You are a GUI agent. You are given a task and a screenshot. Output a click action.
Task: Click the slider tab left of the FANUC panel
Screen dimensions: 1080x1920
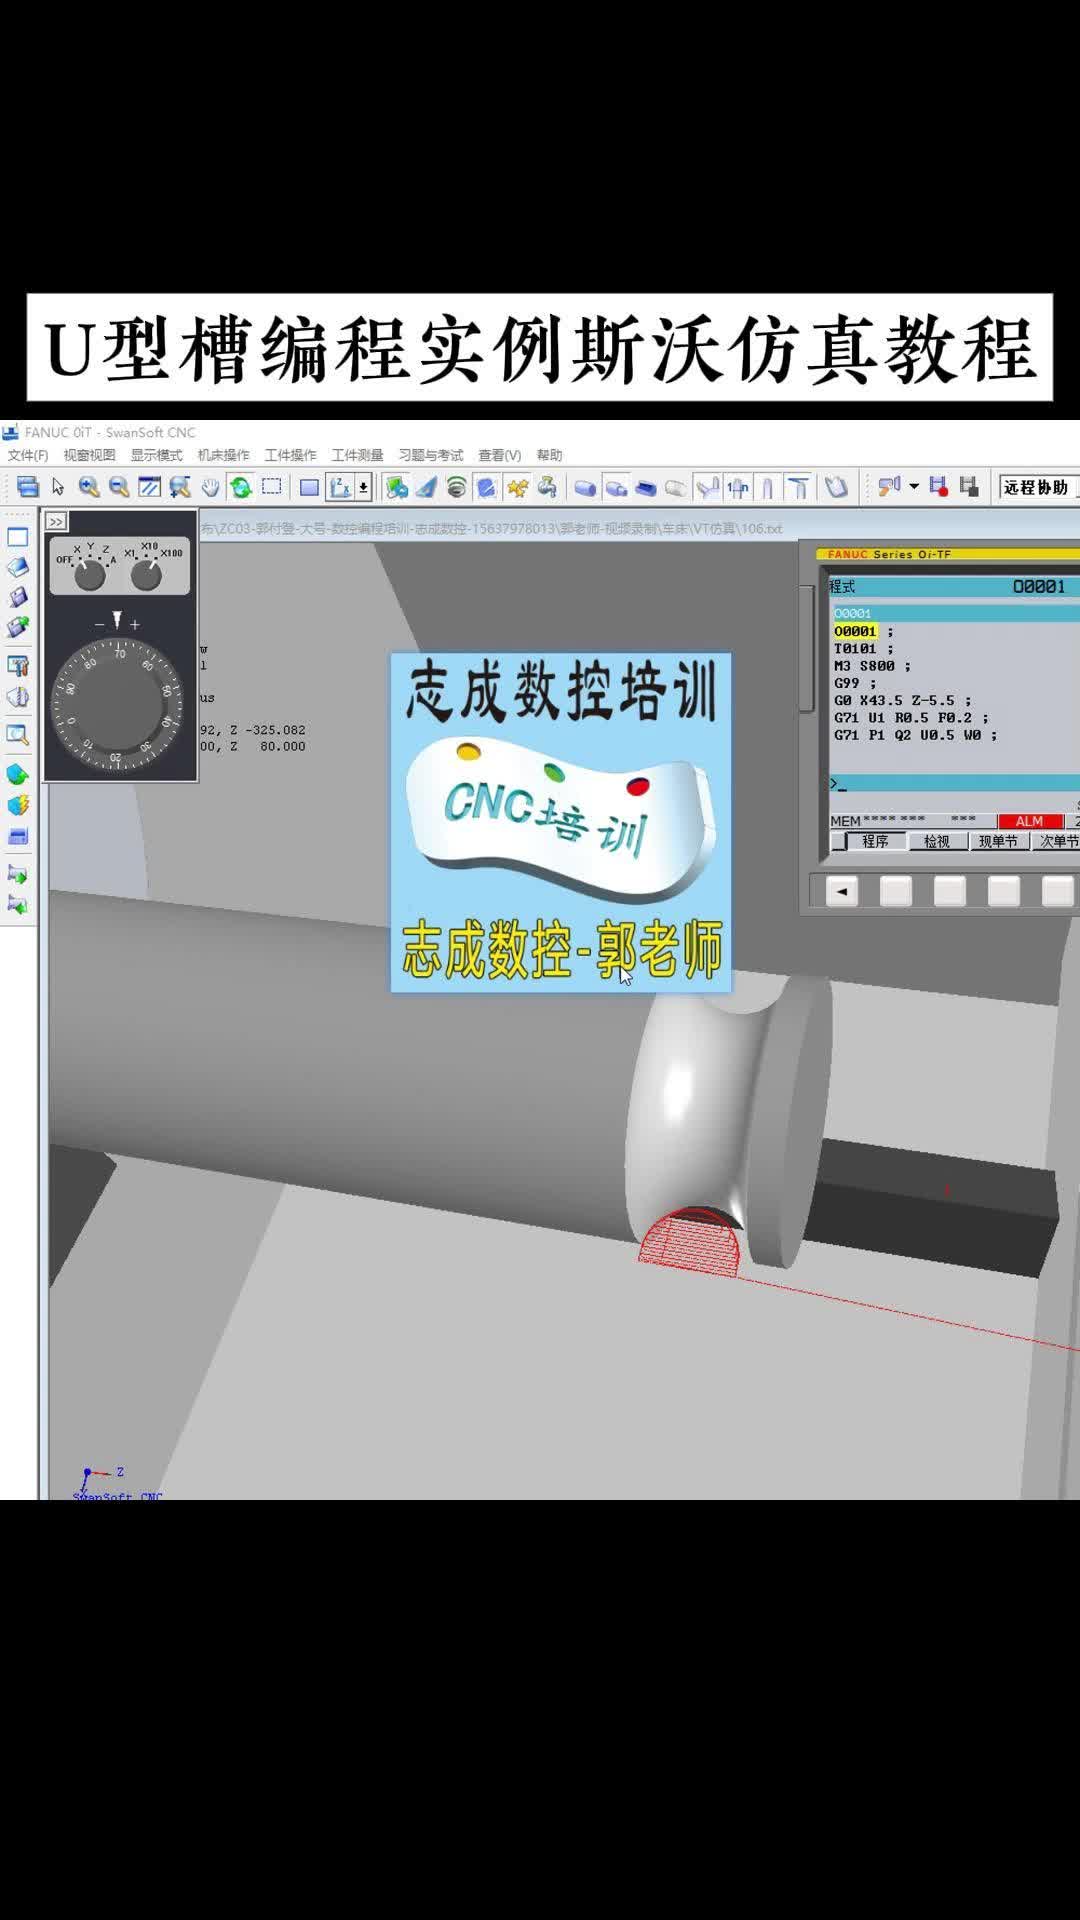click(x=806, y=648)
